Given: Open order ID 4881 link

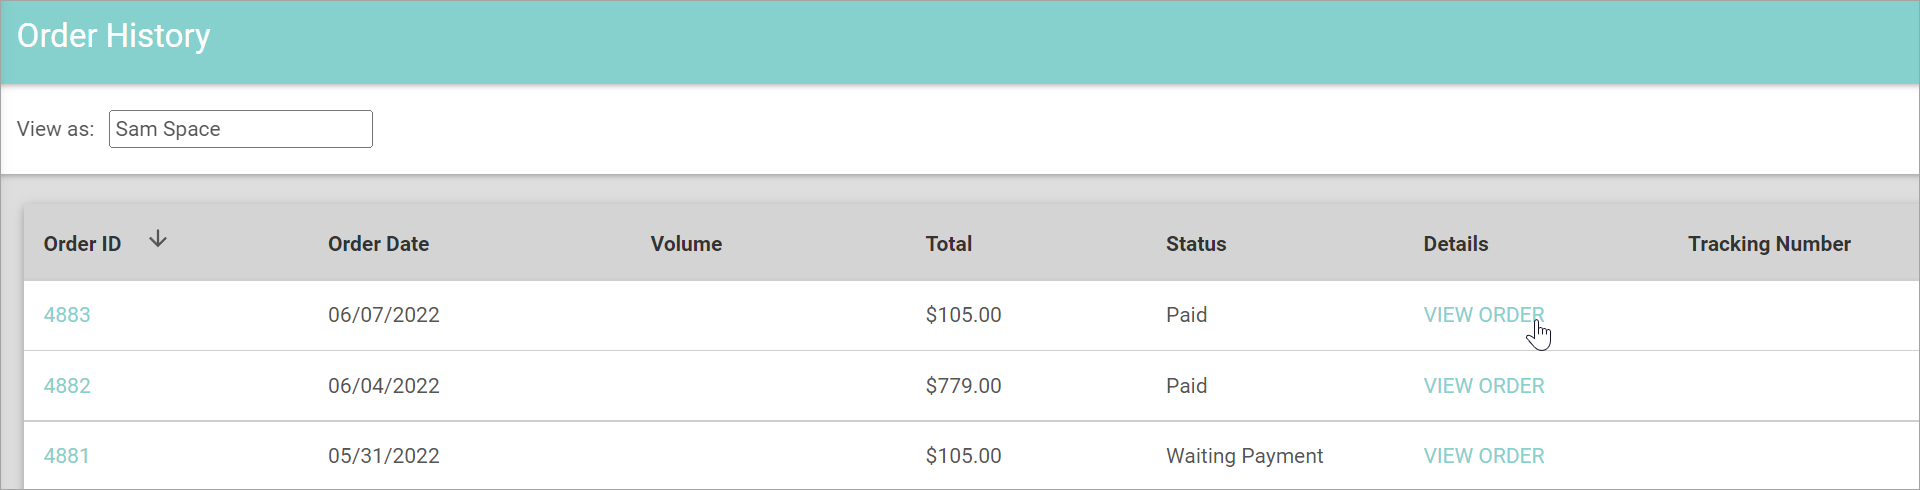Looking at the screenshot, I should (x=67, y=456).
